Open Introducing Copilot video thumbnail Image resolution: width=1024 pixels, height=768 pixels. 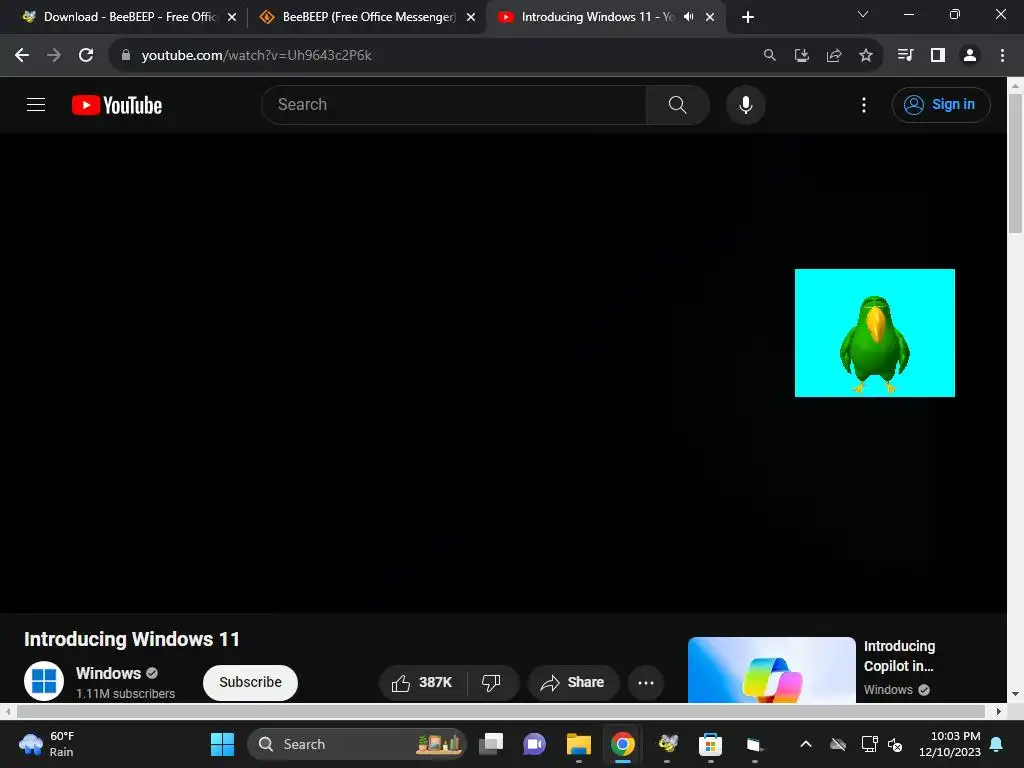(771, 670)
